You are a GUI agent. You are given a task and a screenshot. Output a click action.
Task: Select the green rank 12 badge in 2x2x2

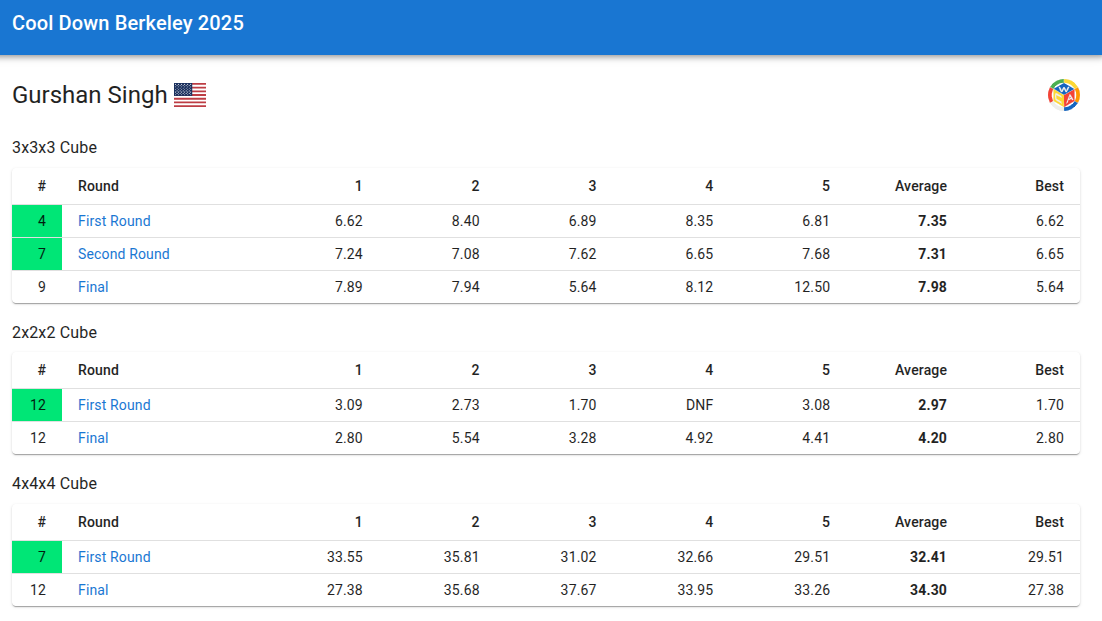pyautogui.click(x=37, y=405)
